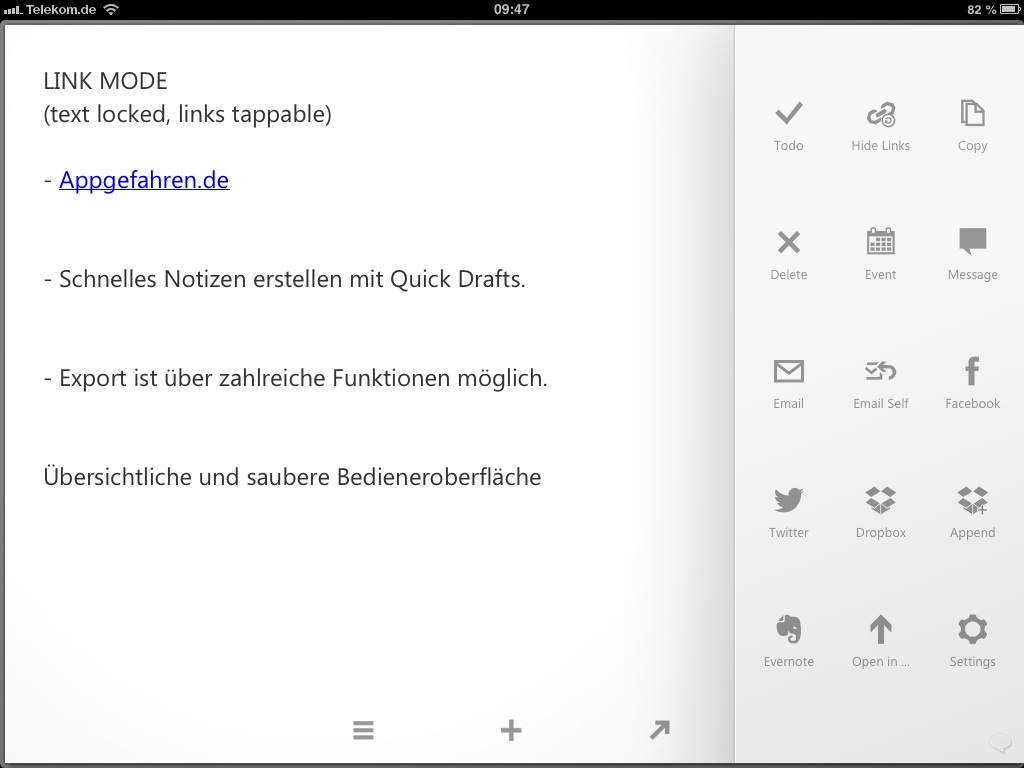Delete the current draft
The height and width of the screenshot is (768, 1024).
[x=788, y=243]
